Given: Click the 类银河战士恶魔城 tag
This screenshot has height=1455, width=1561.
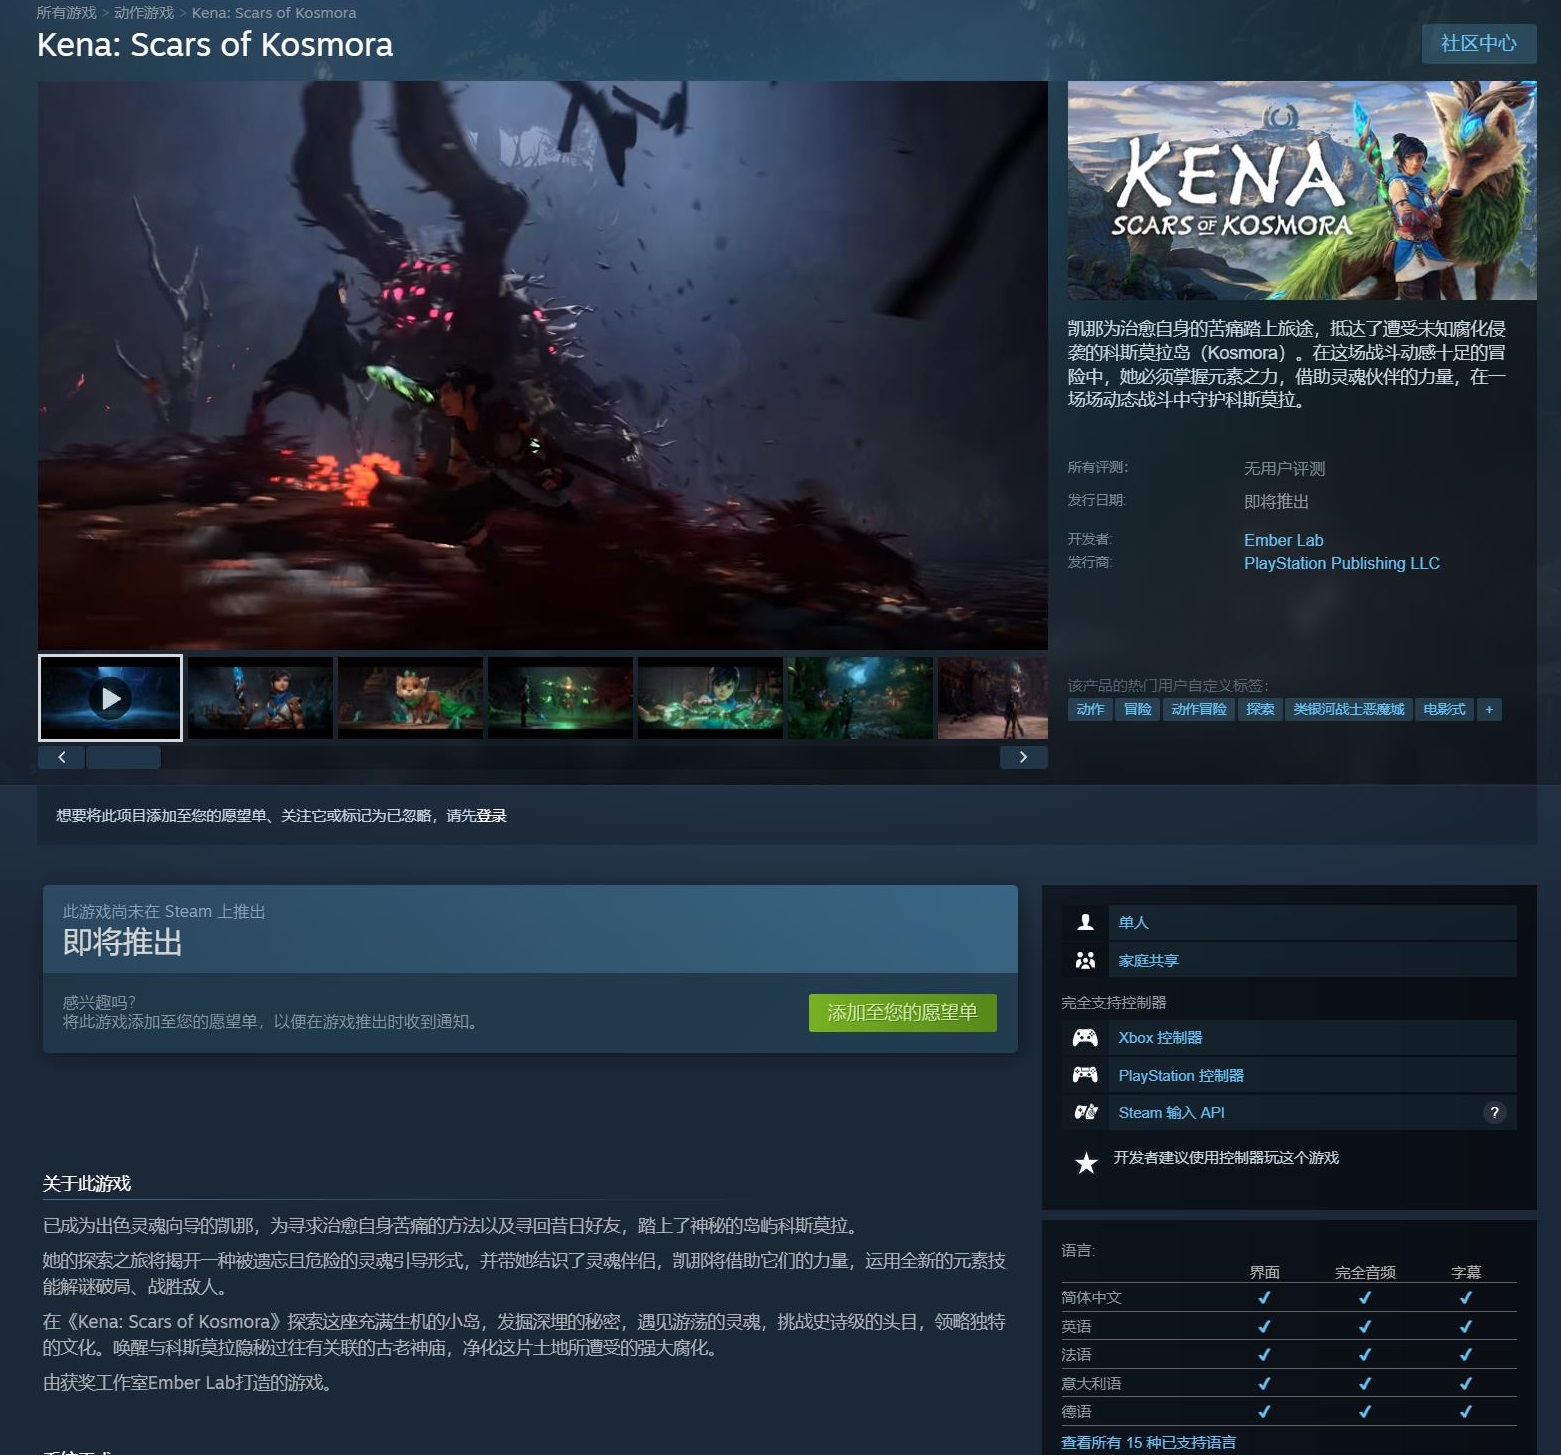Looking at the screenshot, I should tap(1348, 709).
